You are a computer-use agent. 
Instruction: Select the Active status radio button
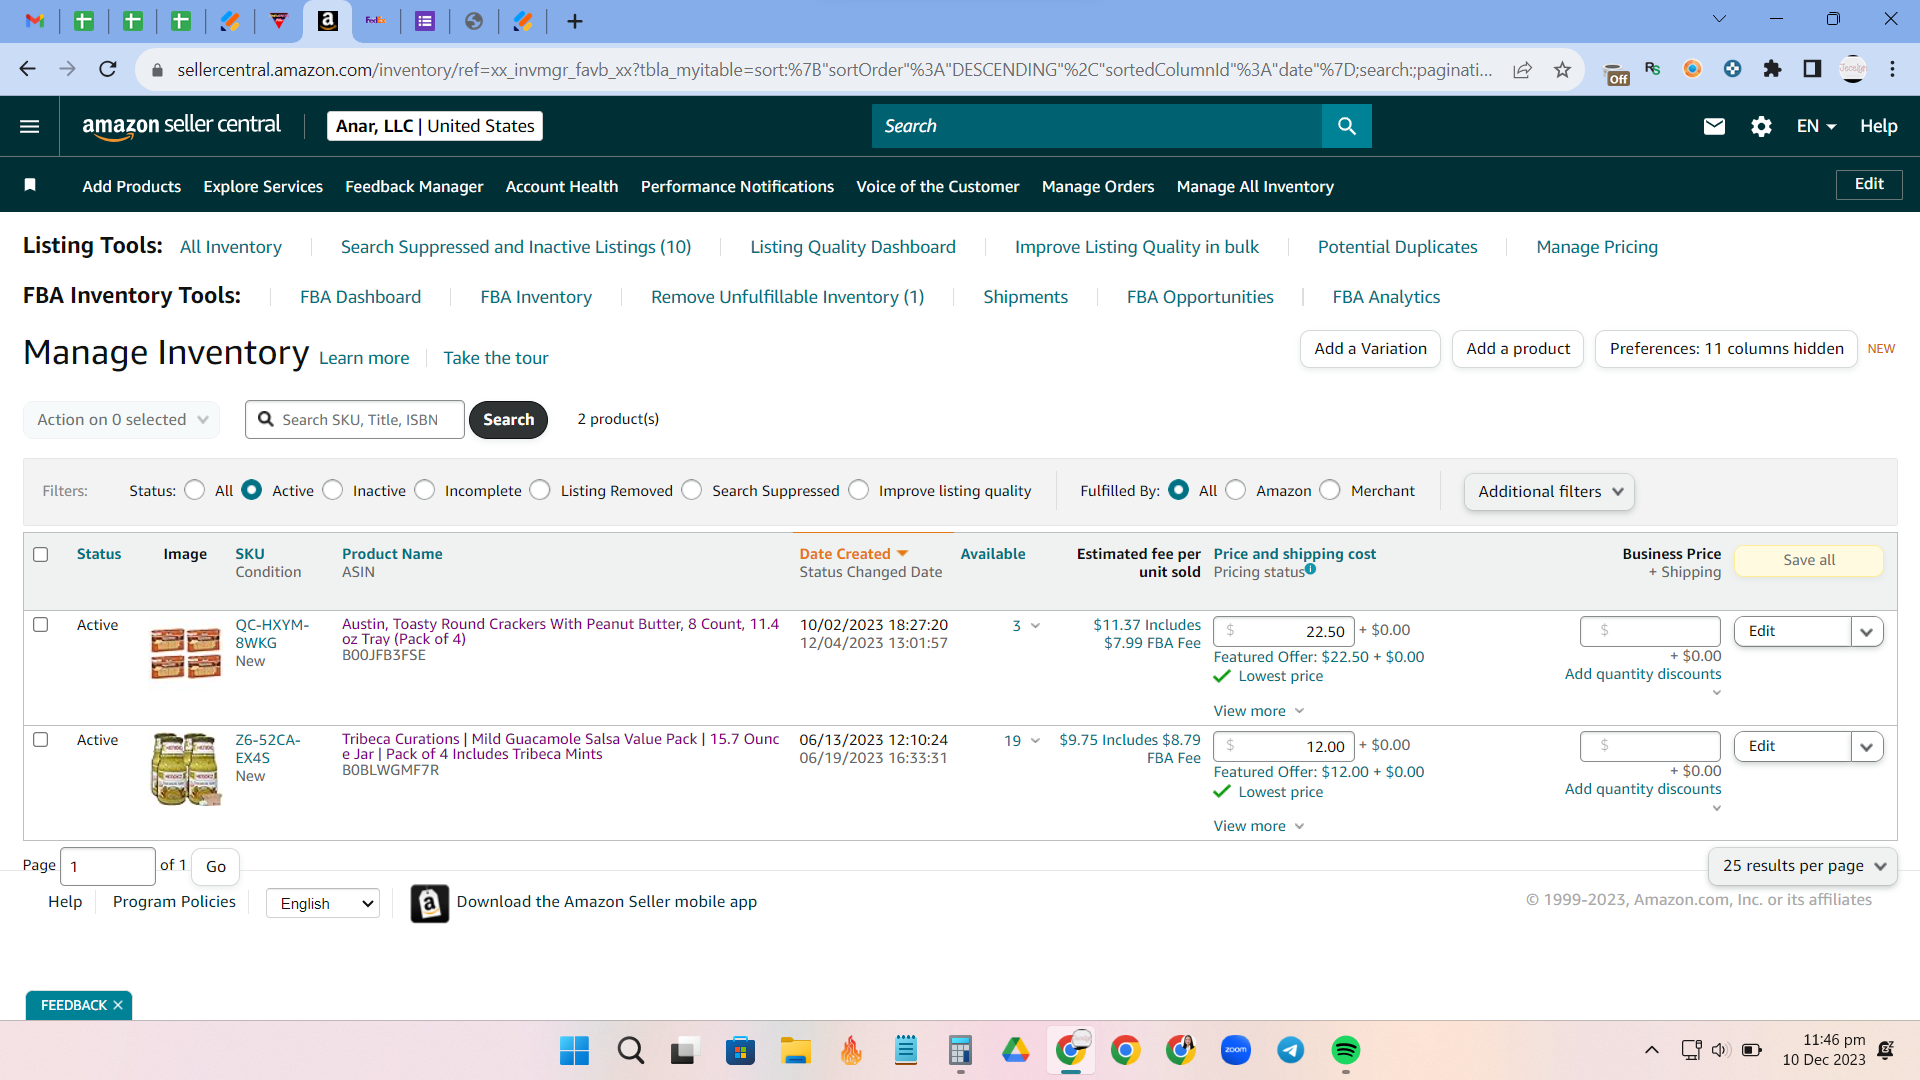(252, 490)
